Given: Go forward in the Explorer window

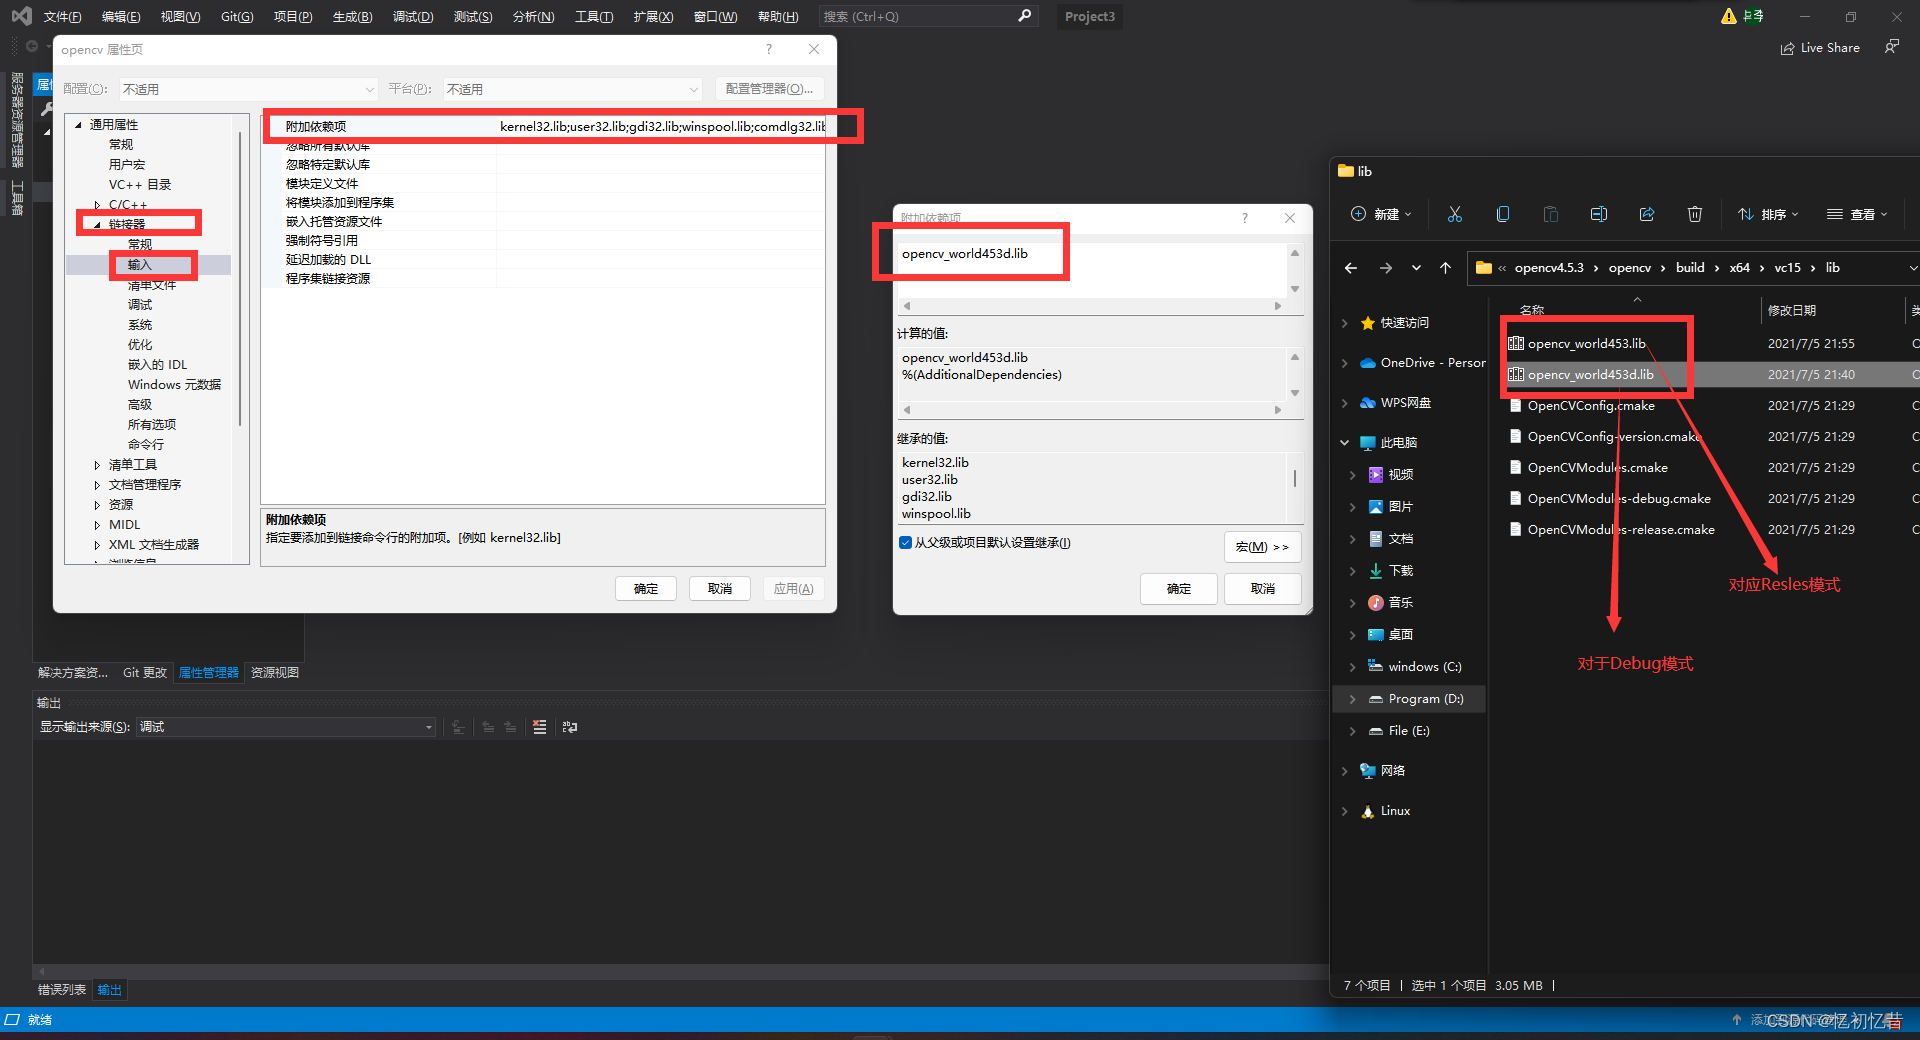Looking at the screenshot, I should tap(1385, 268).
